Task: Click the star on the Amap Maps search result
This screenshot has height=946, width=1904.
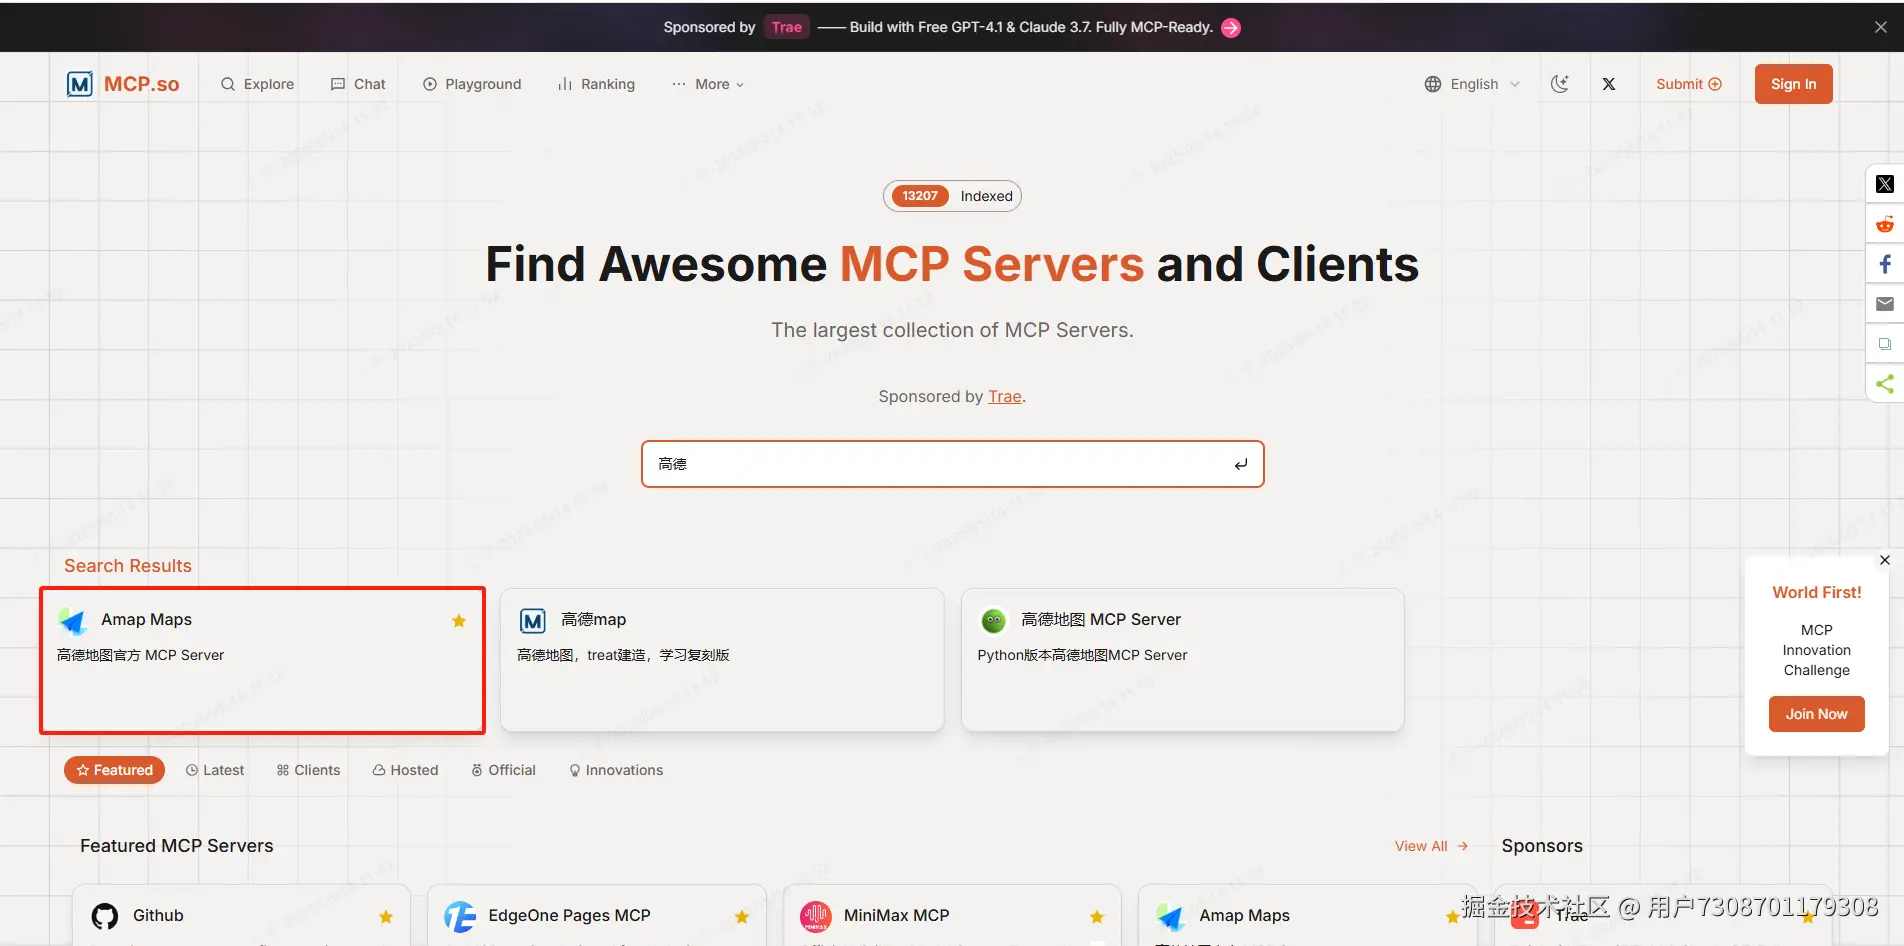Action: point(459,621)
